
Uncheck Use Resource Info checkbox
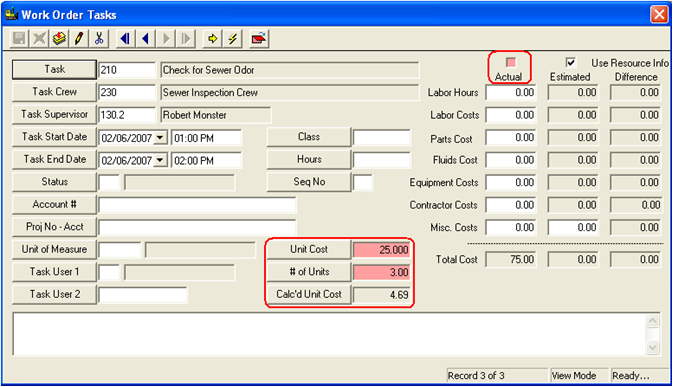click(x=570, y=63)
